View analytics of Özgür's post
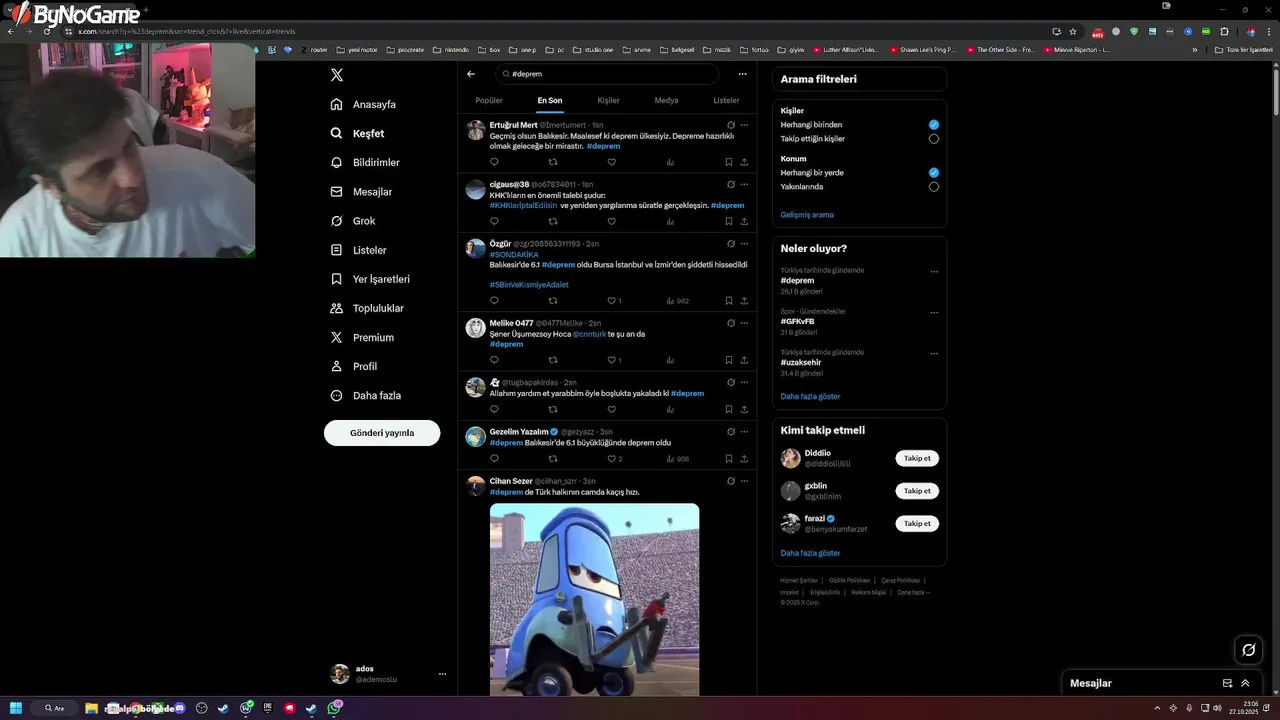Image resolution: width=1280 pixels, height=720 pixels. click(x=677, y=301)
